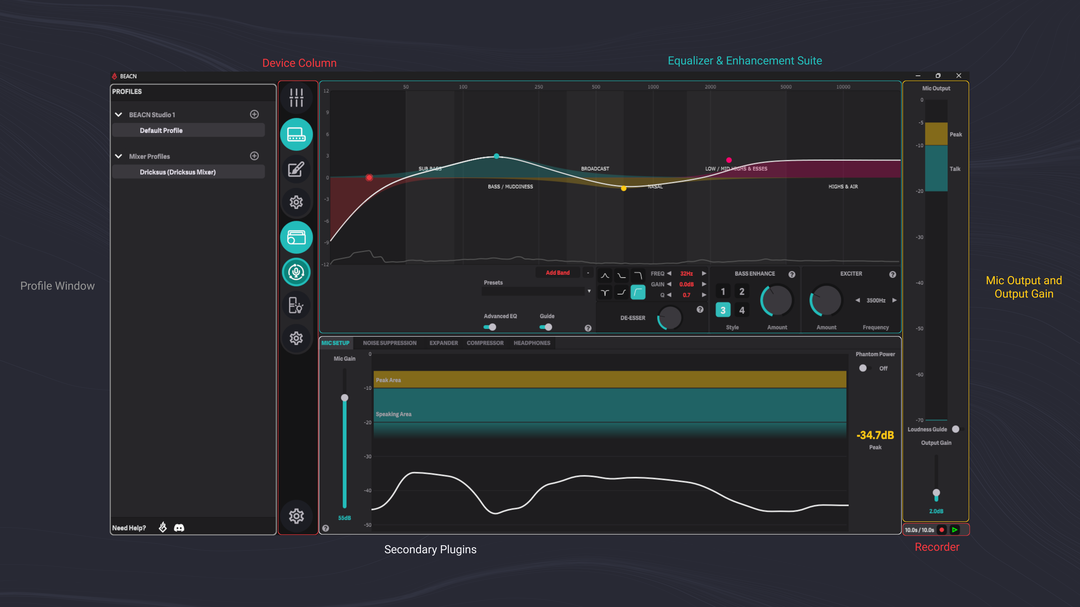The image size is (1080, 607).
Task: Click the Bass Enhance help question mark
Action: click(792, 274)
